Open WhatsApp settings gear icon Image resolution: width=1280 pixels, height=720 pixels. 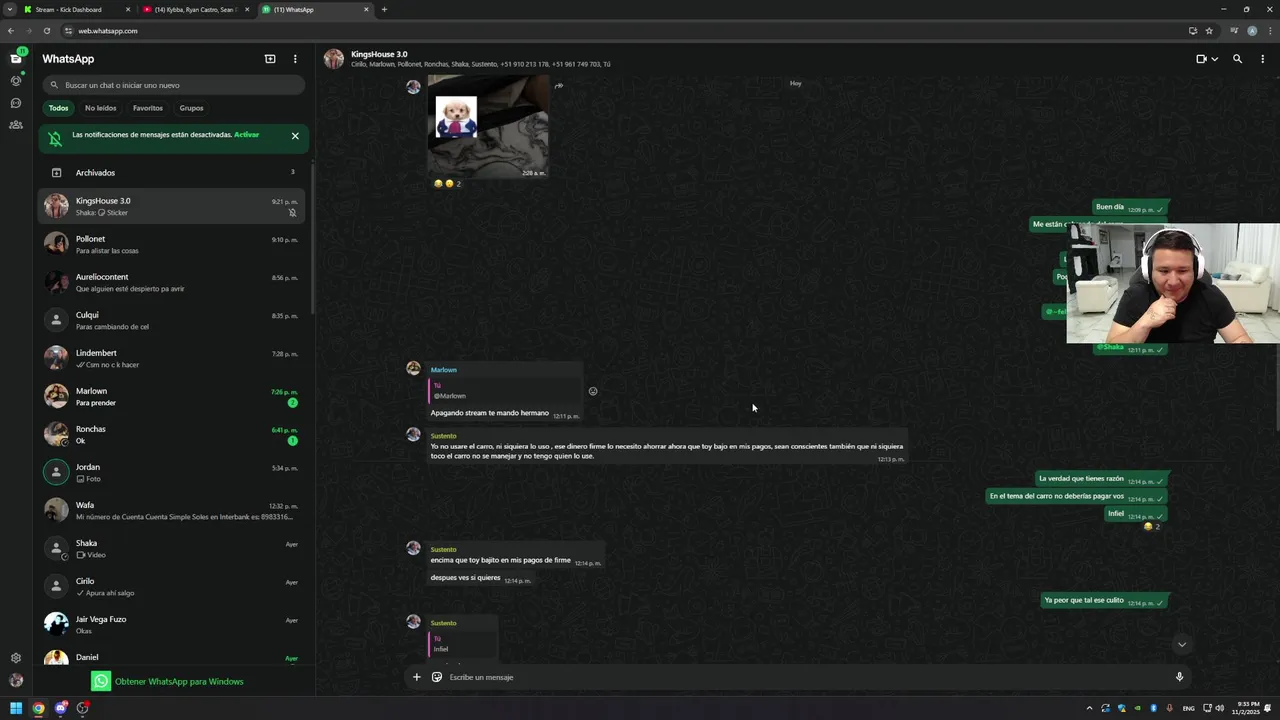[x=16, y=658]
